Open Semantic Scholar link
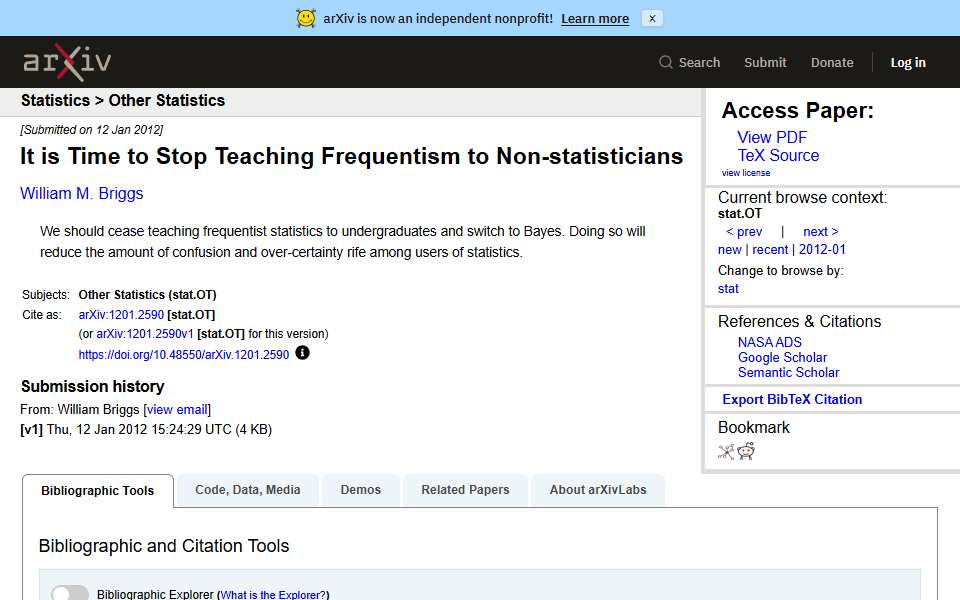This screenshot has width=960, height=600. tap(788, 373)
